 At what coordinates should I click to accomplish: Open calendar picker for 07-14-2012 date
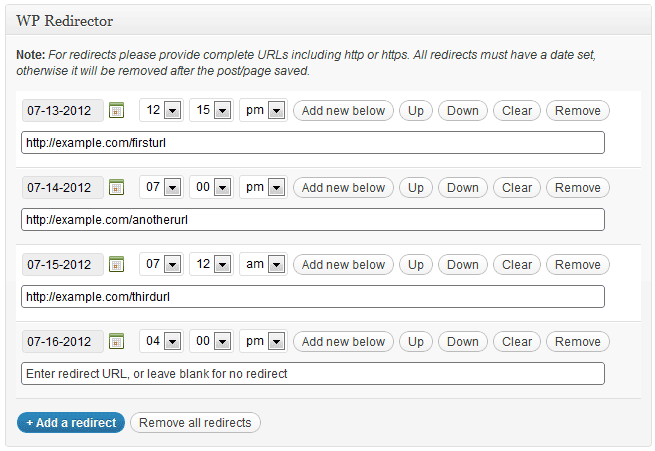117,187
